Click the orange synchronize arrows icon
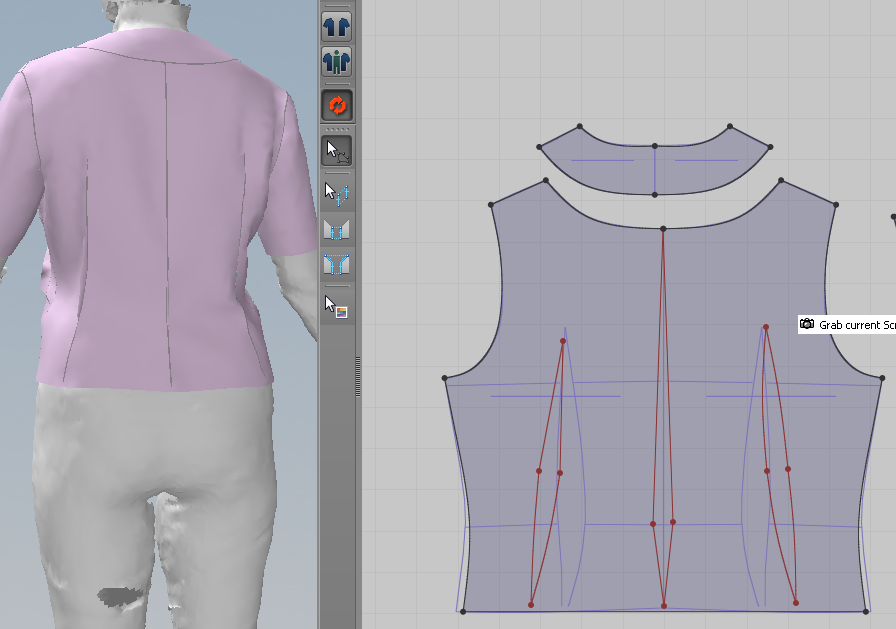The image size is (896, 629). click(336, 105)
